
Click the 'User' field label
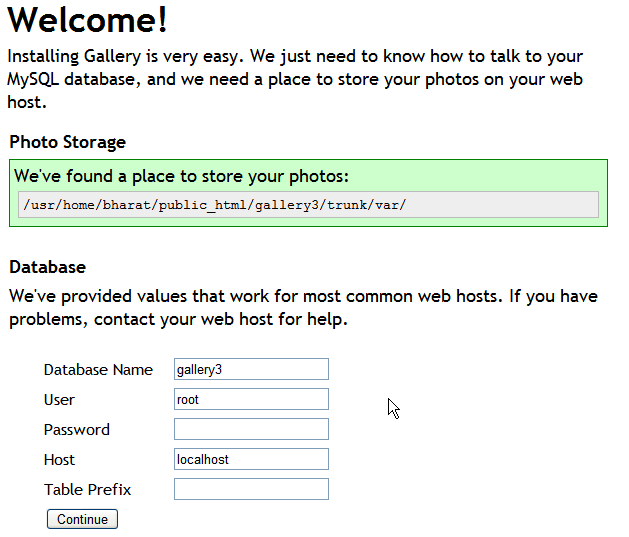coord(59,400)
